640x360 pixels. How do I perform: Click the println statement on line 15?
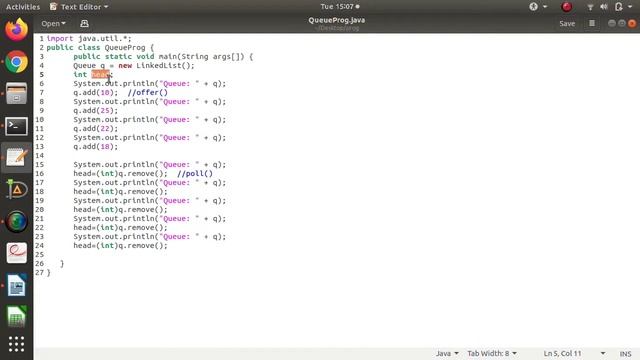click(x=149, y=164)
